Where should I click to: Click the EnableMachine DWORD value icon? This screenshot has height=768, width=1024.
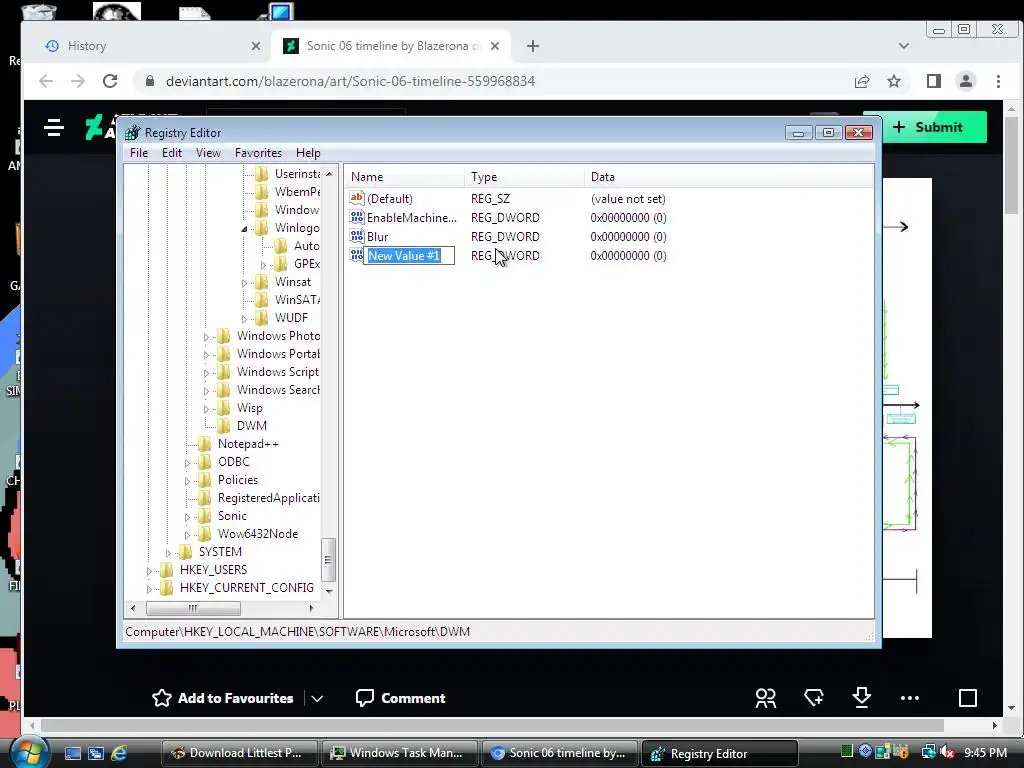(357, 217)
